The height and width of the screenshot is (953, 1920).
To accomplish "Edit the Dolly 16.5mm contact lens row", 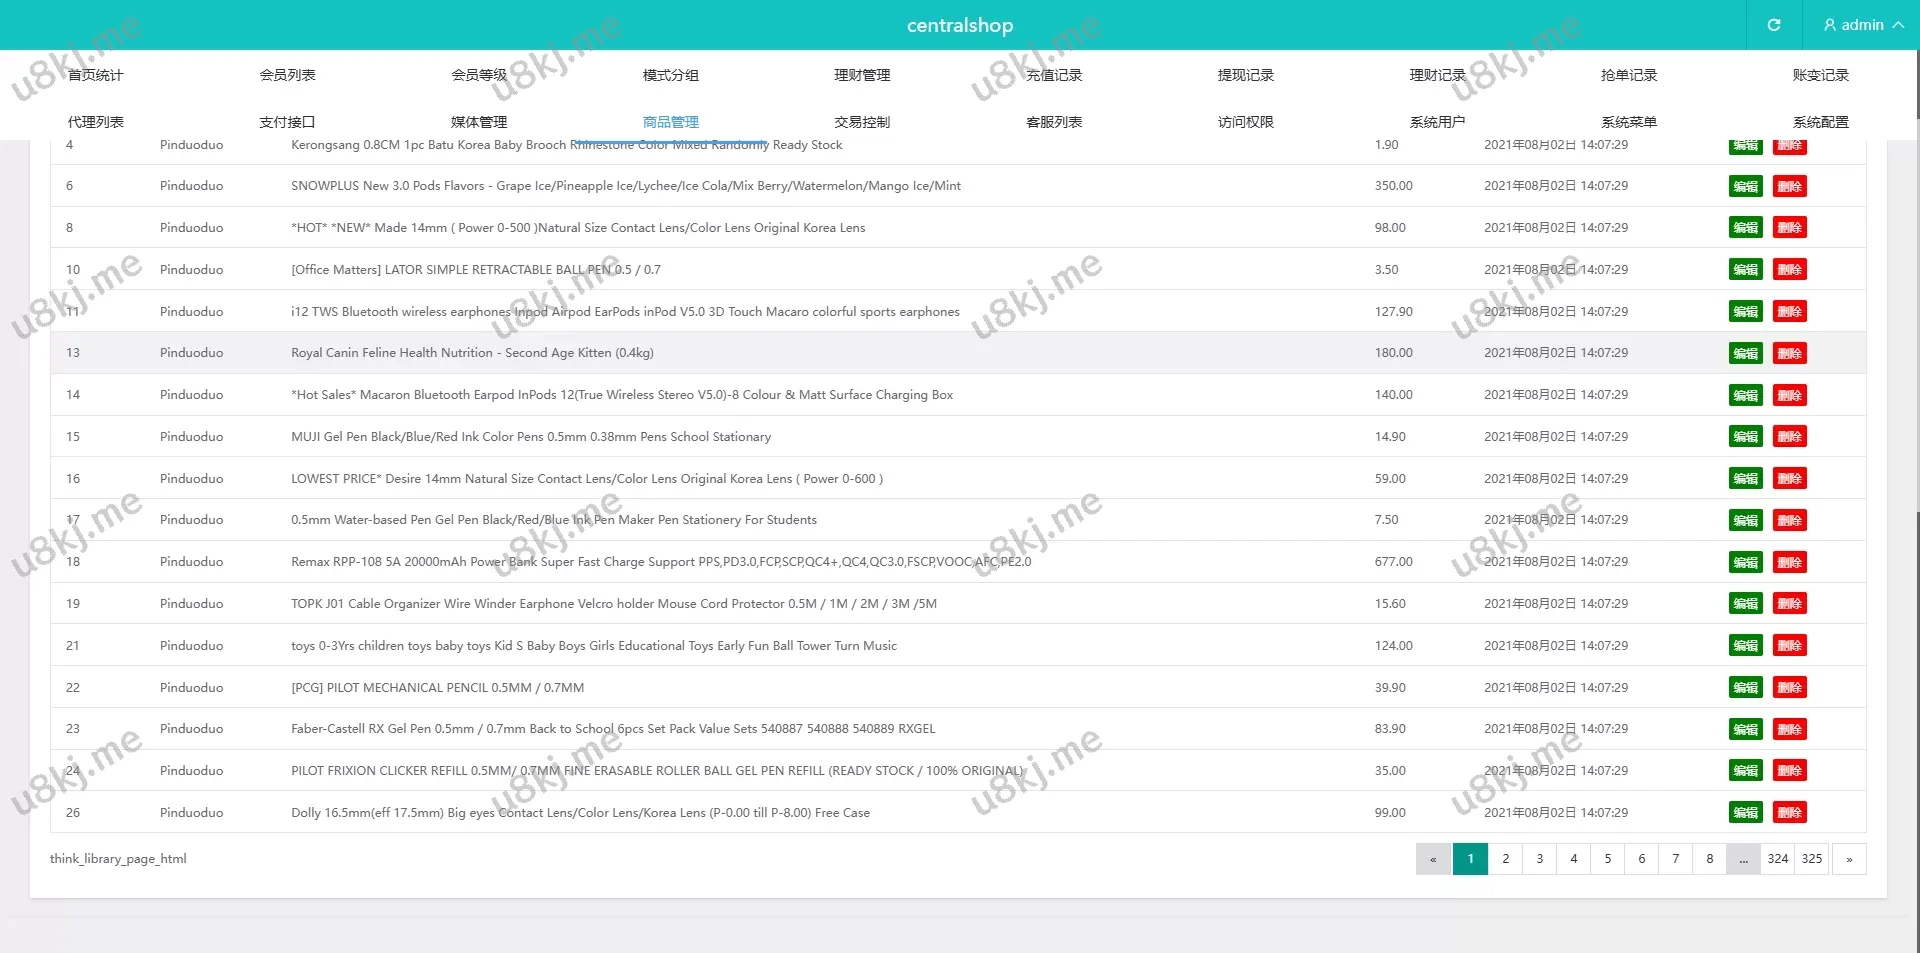I will [x=1745, y=813].
